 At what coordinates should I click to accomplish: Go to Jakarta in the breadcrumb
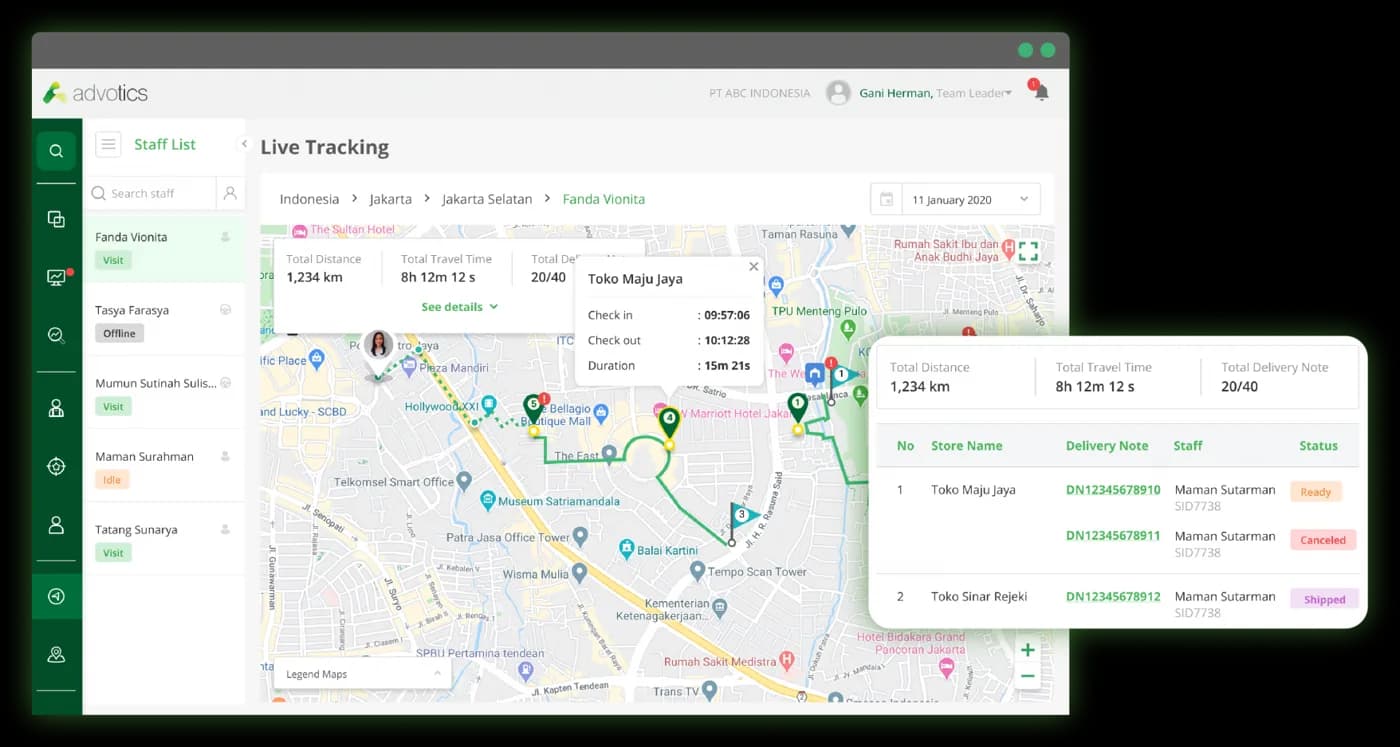pyautogui.click(x=390, y=199)
